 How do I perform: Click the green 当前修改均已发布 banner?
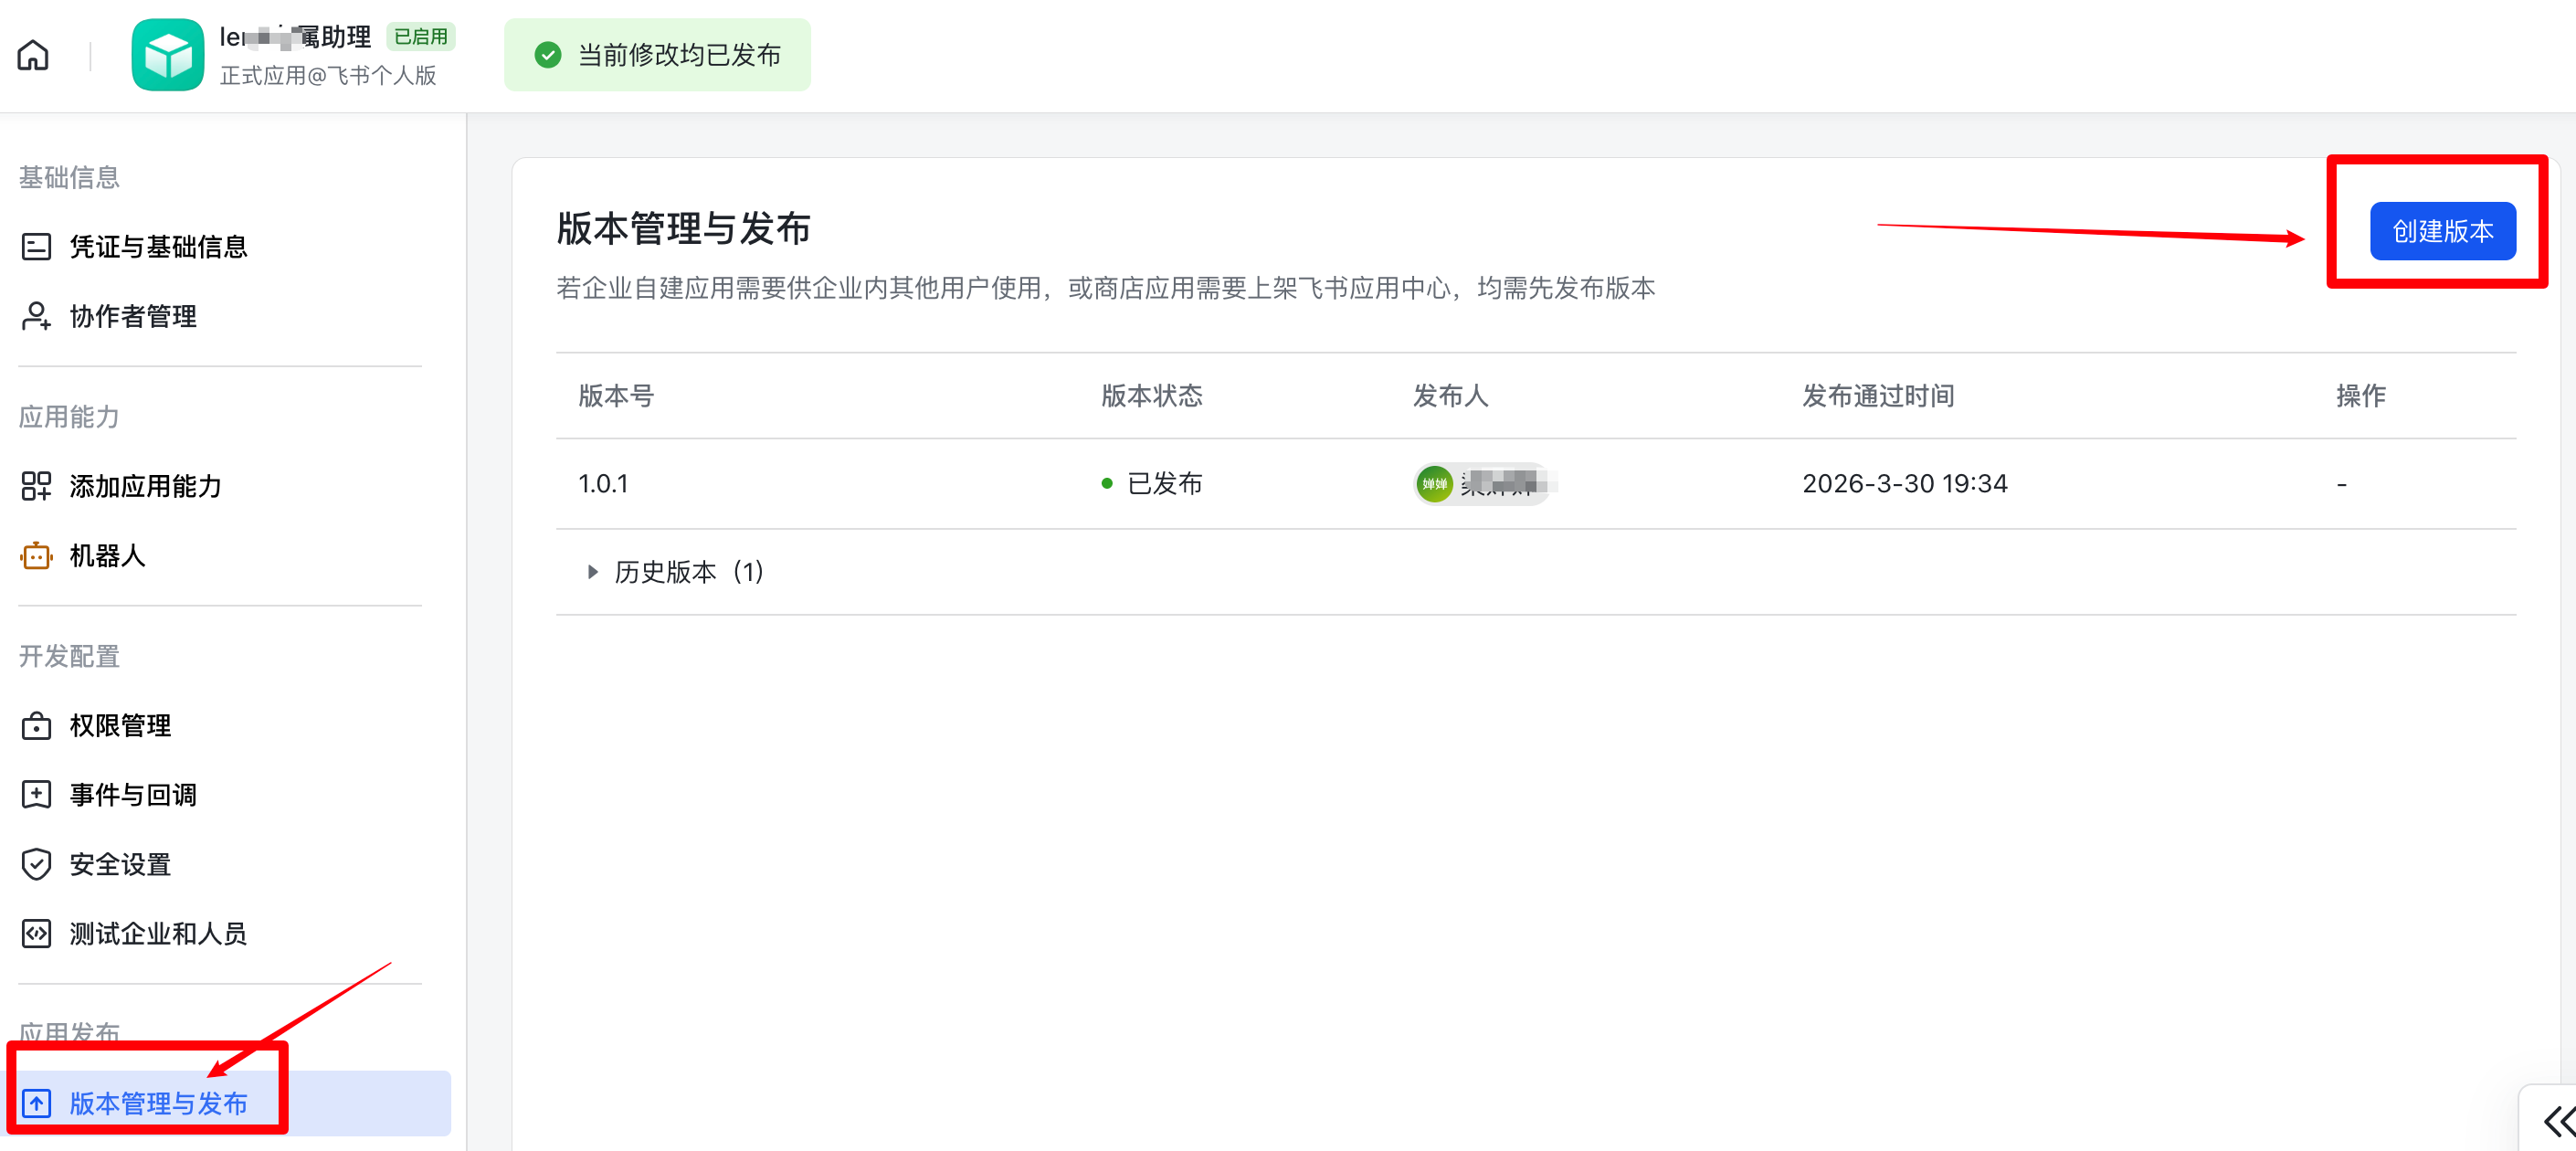657,55
